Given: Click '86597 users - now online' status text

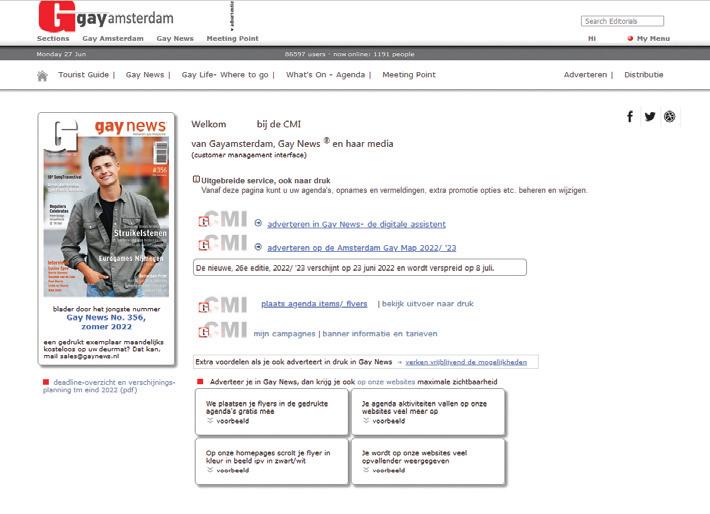Looking at the screenshot, I should click(350, 54).
